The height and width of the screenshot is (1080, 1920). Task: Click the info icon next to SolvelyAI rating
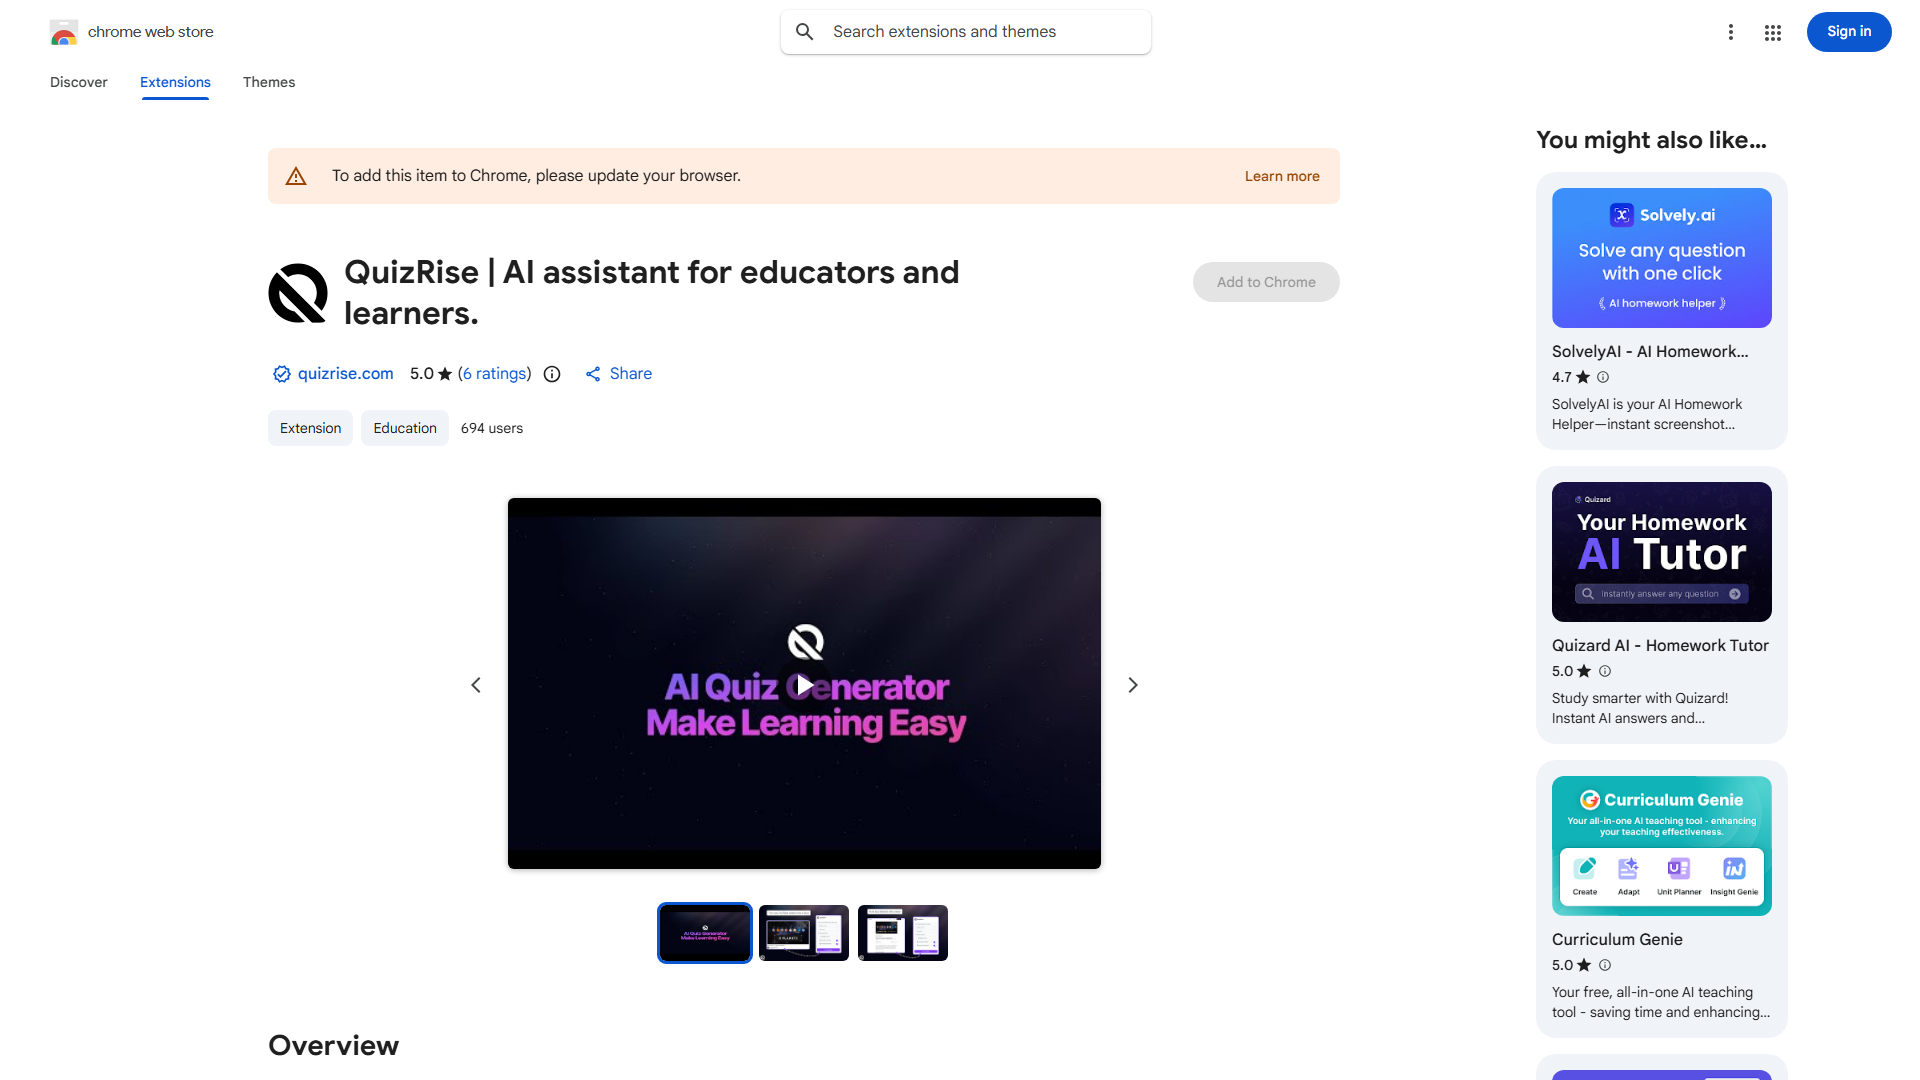(1603, 377)
